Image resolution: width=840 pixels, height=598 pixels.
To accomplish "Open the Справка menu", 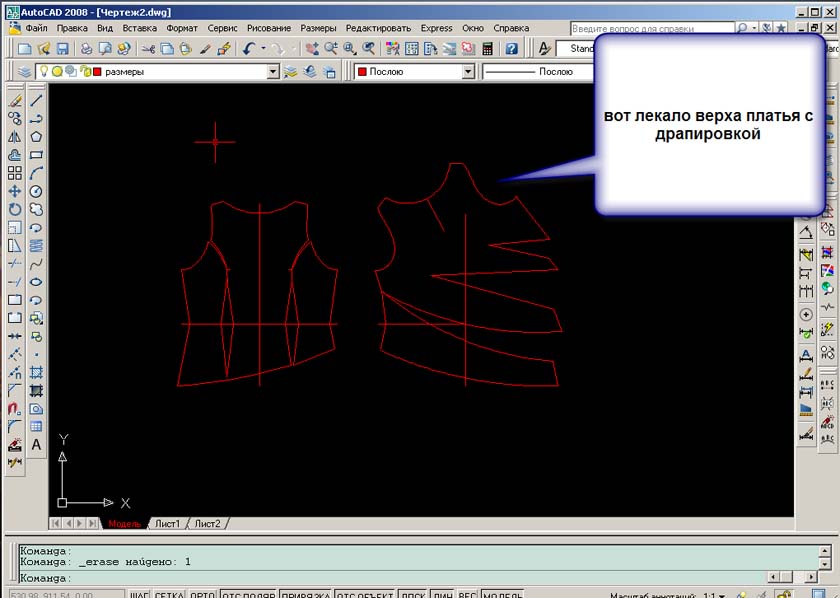I will point(511,28).
